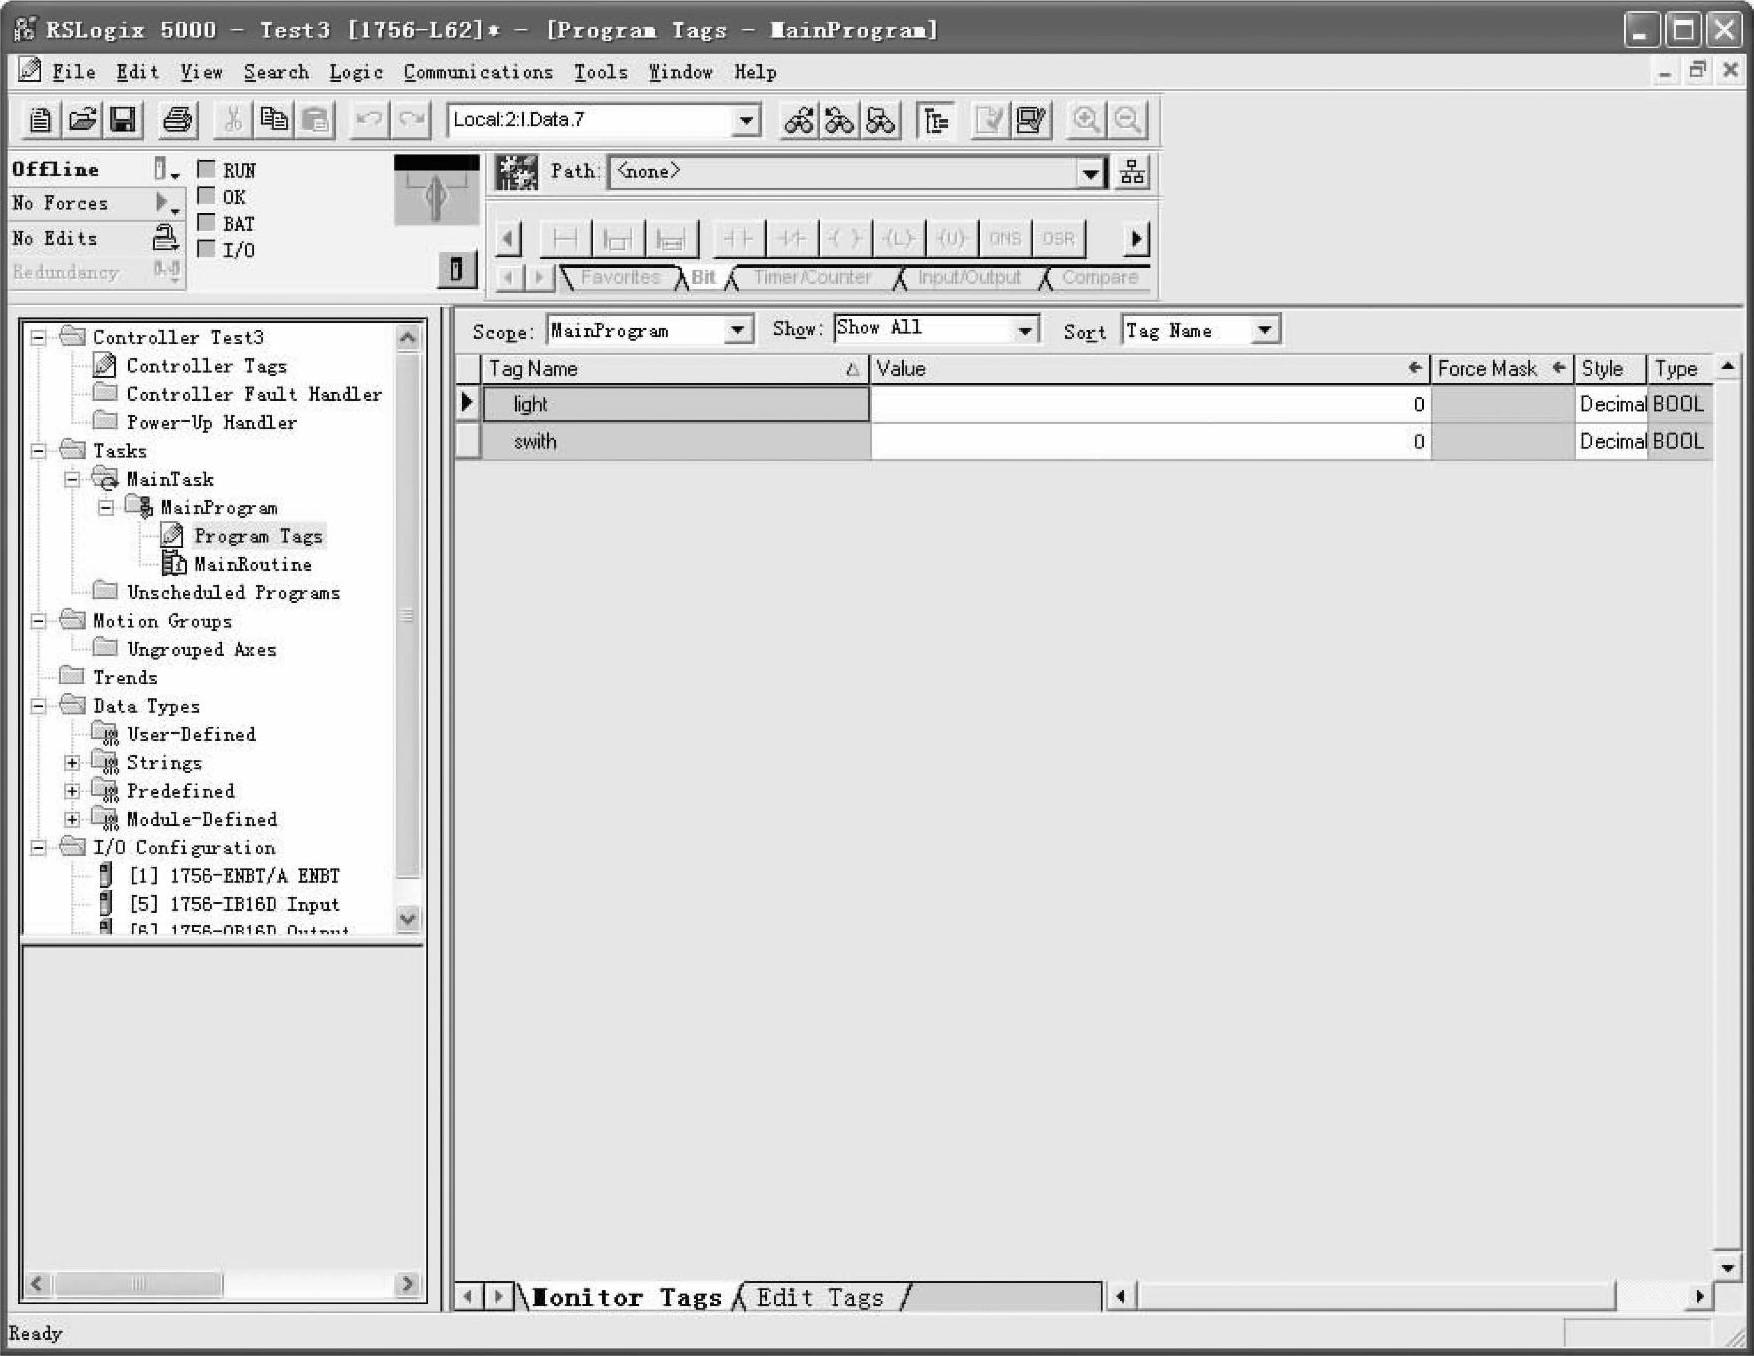
Task: Click the organizer vertical scroll down arrow
Action: point(407,918)
